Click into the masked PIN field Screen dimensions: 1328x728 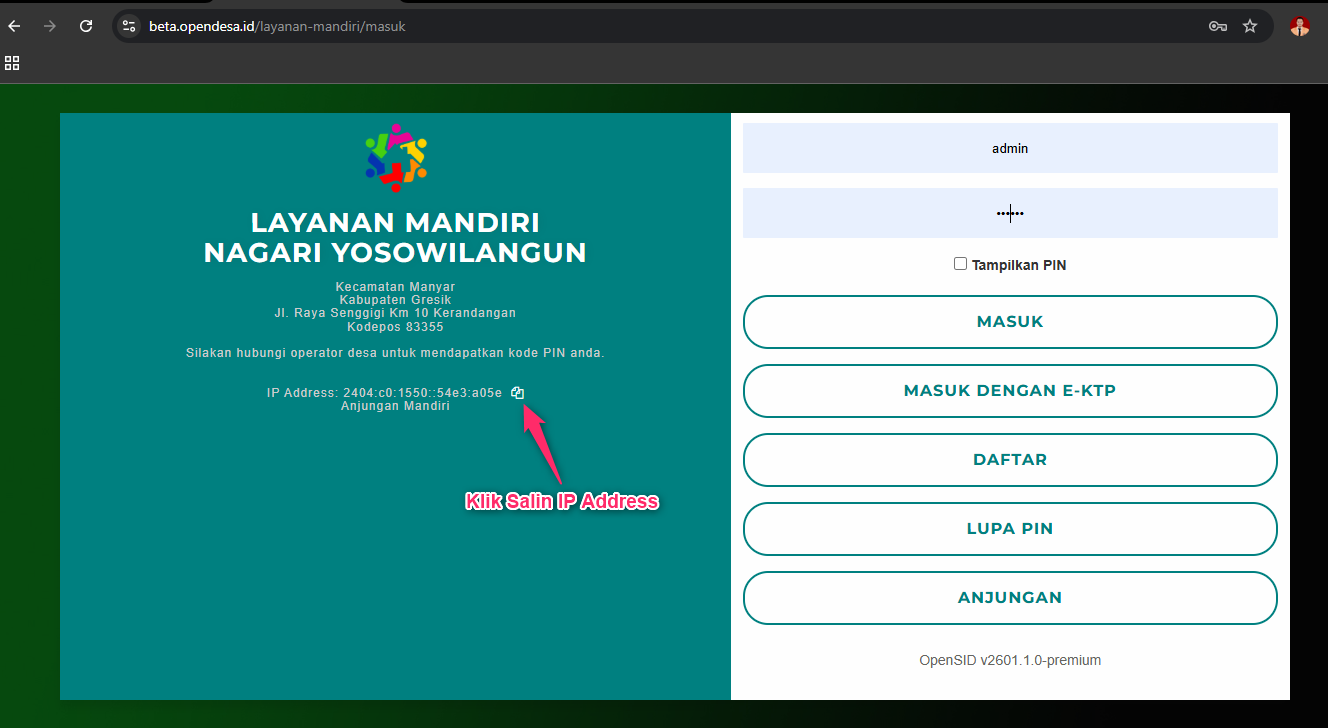(1010, 213)
